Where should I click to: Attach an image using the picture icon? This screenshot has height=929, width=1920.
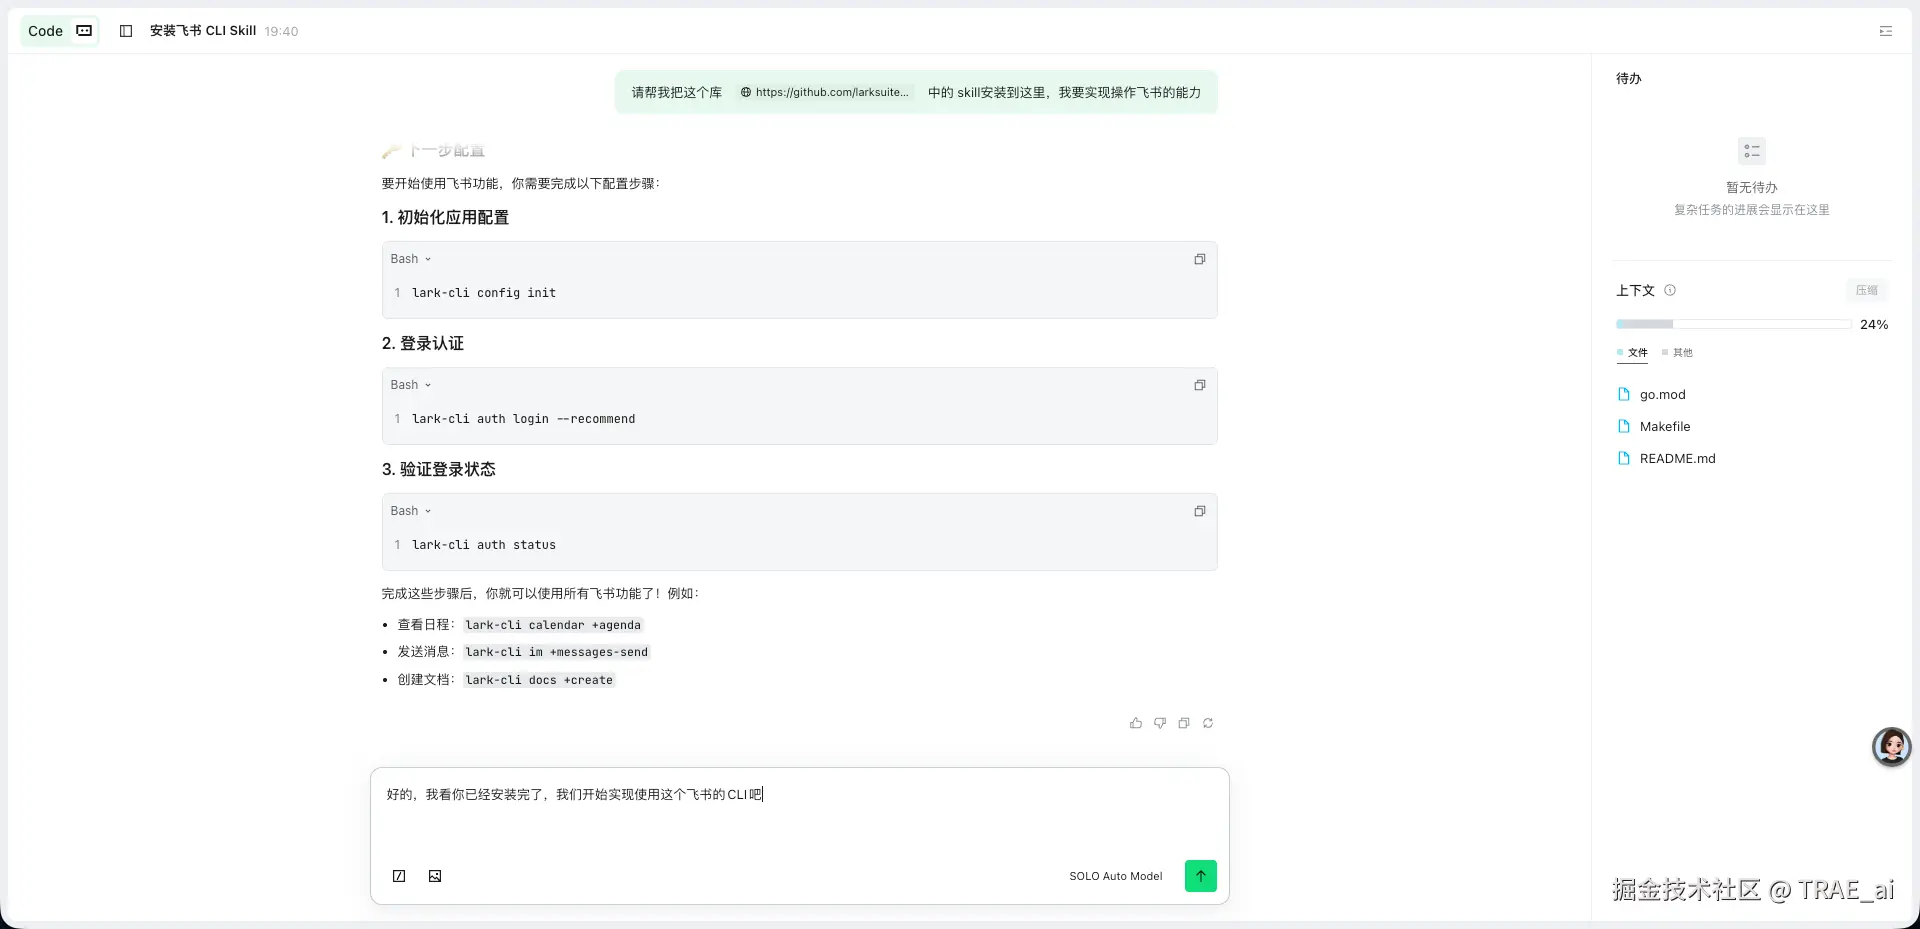click(x=435, y=876)
